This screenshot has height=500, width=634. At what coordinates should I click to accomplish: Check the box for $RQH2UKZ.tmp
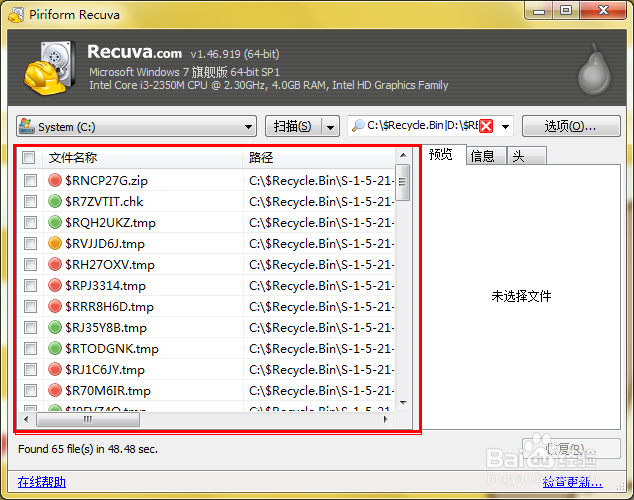[30, 222]
